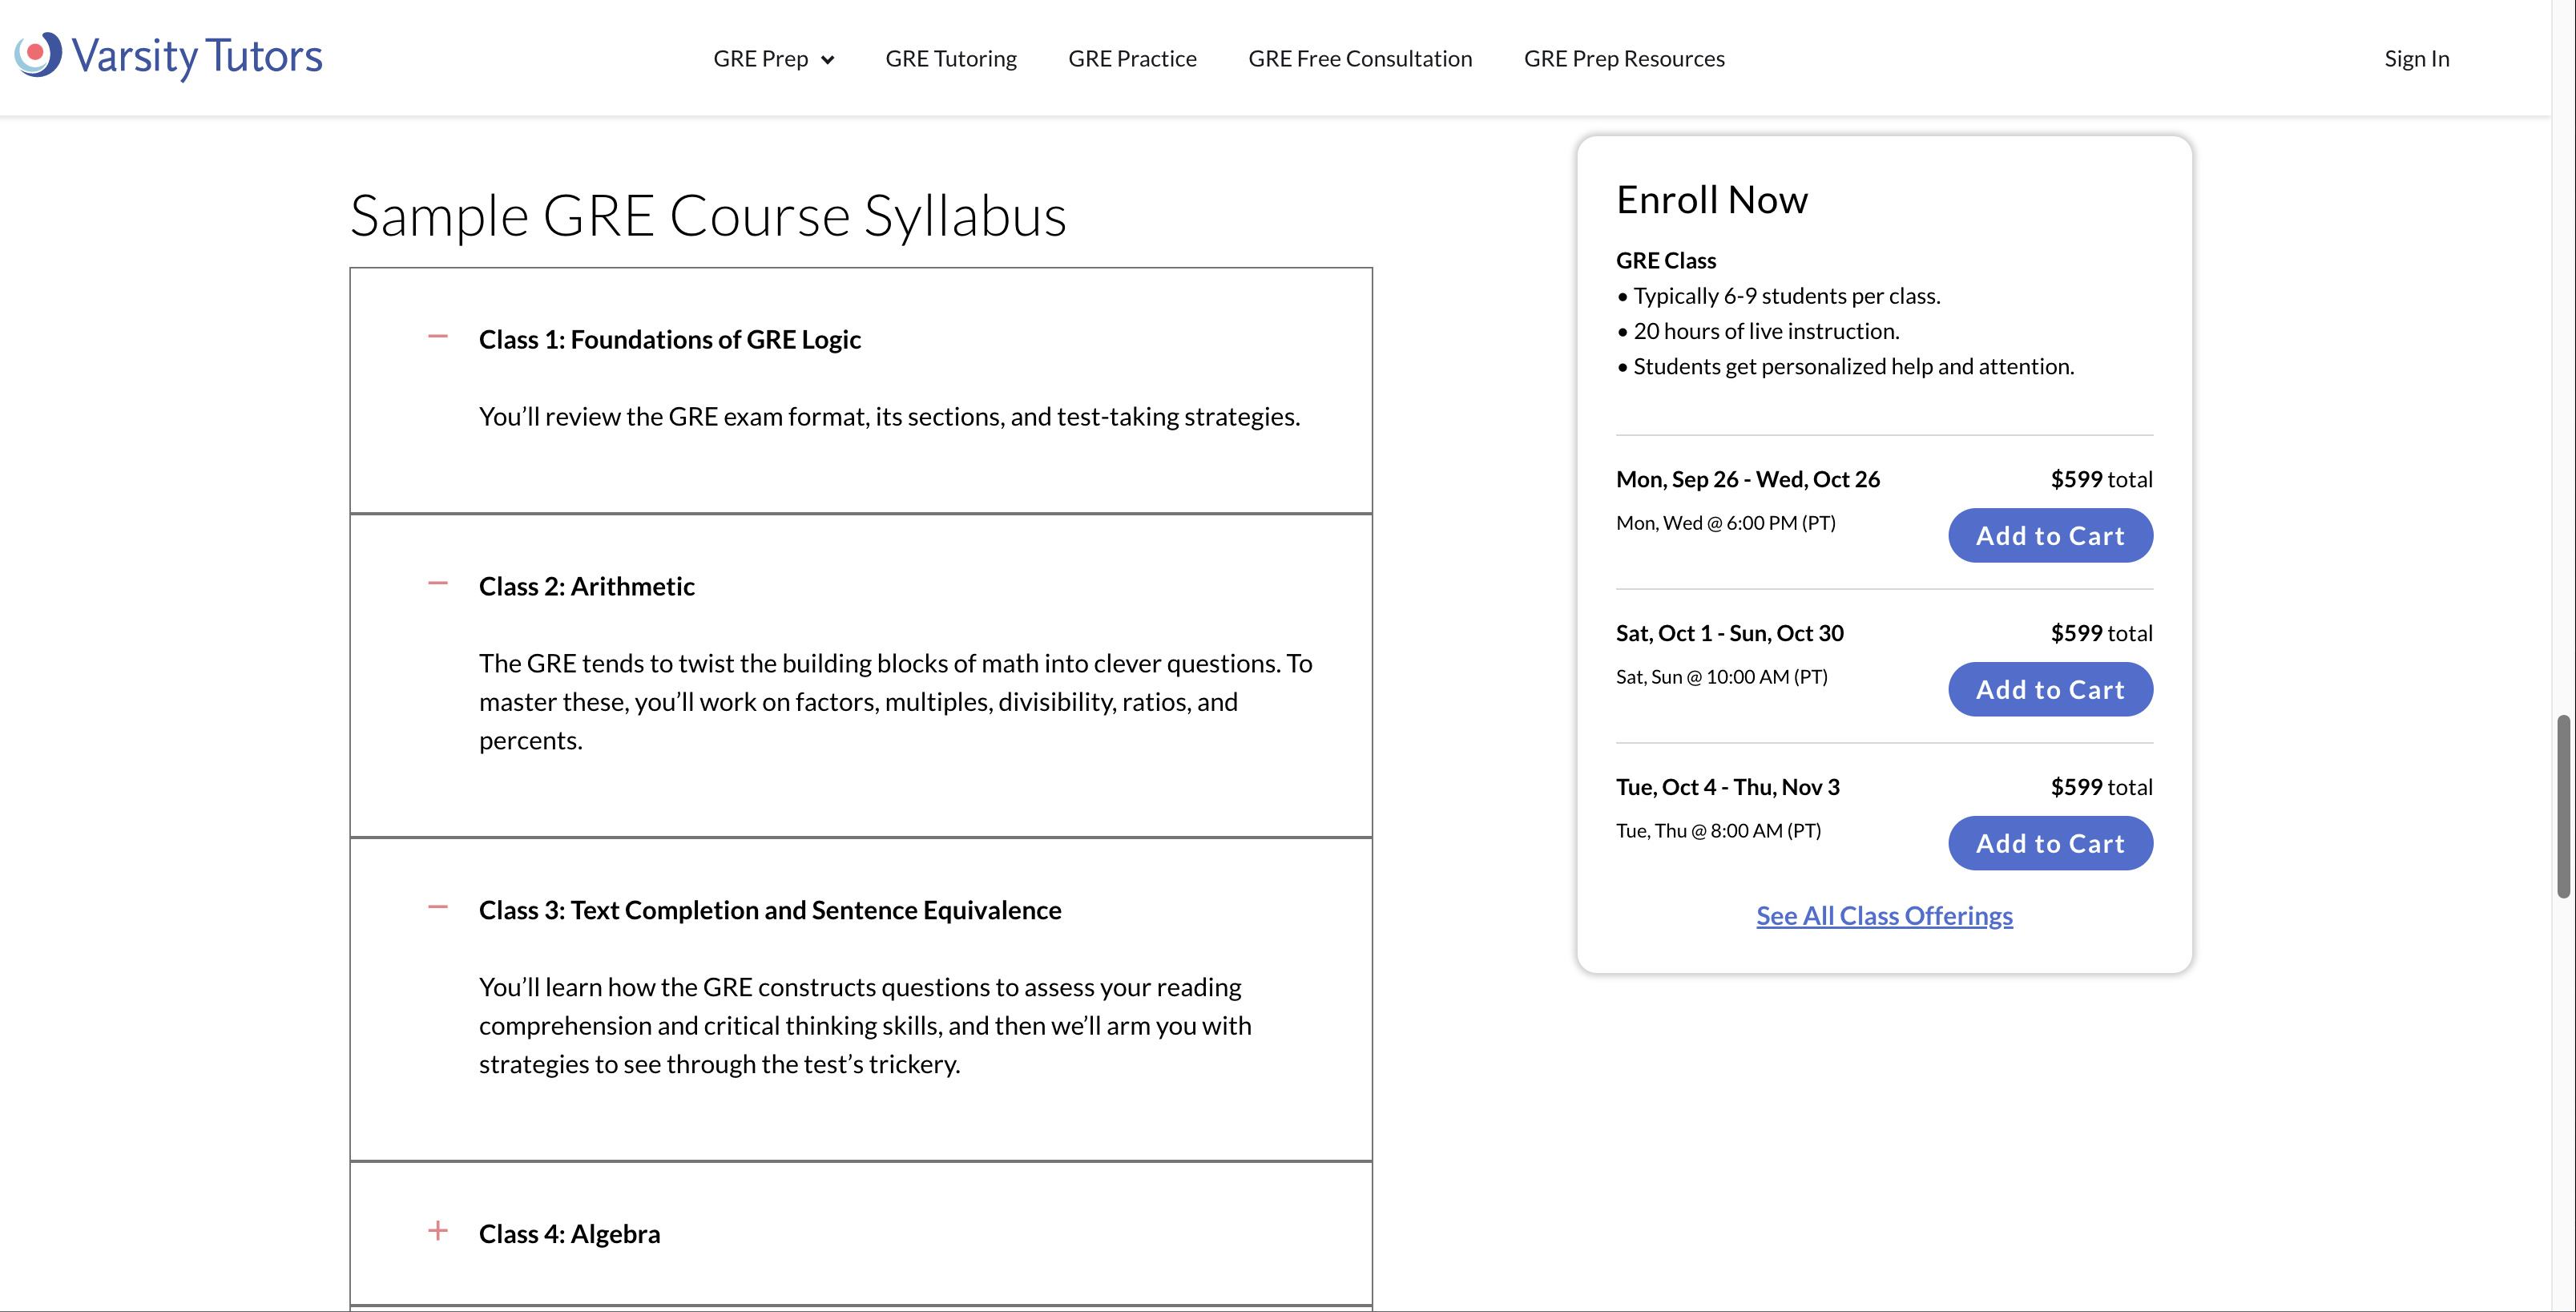The image size is (2576, 1312).
Task: Collapse Class 1 using minus icon
Action: click(437, 337)
